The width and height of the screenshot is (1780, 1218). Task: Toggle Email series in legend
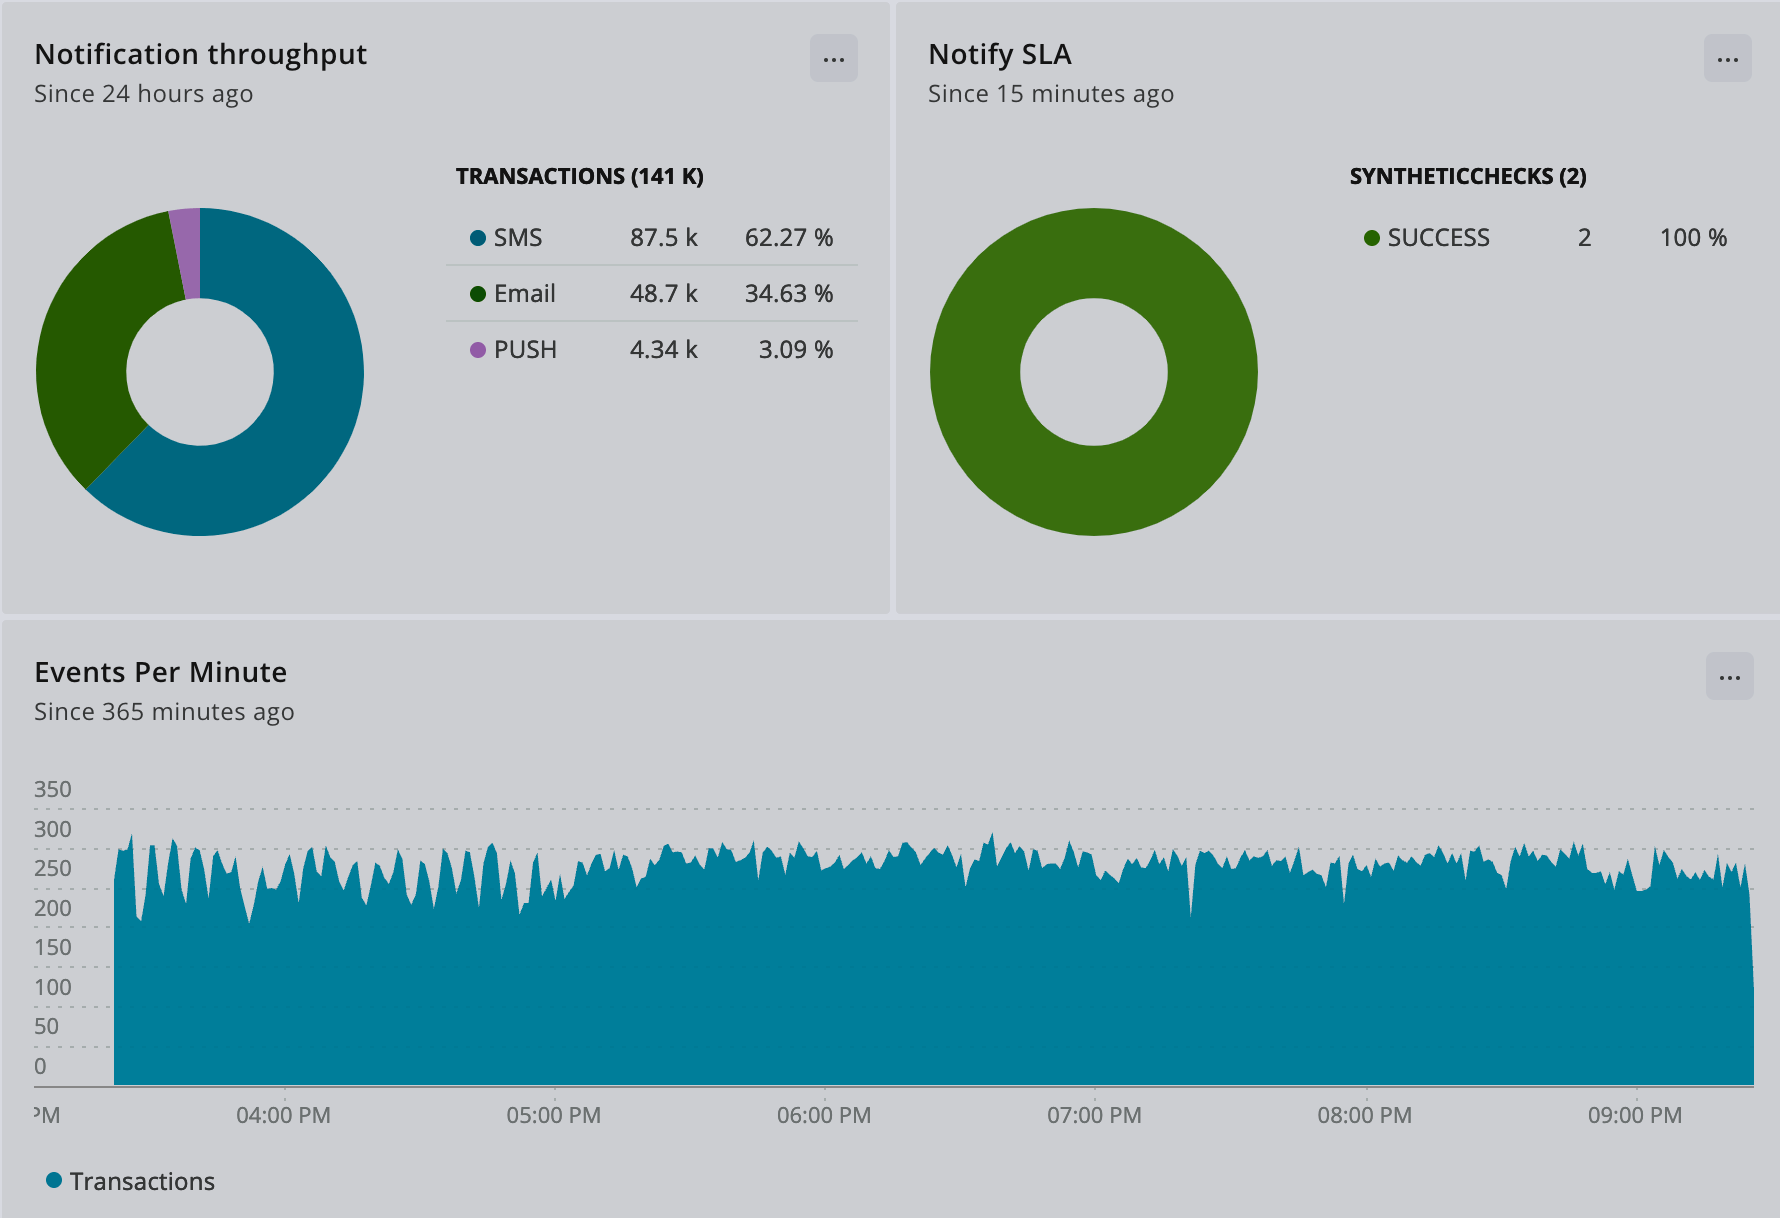(x=524, y=294)
